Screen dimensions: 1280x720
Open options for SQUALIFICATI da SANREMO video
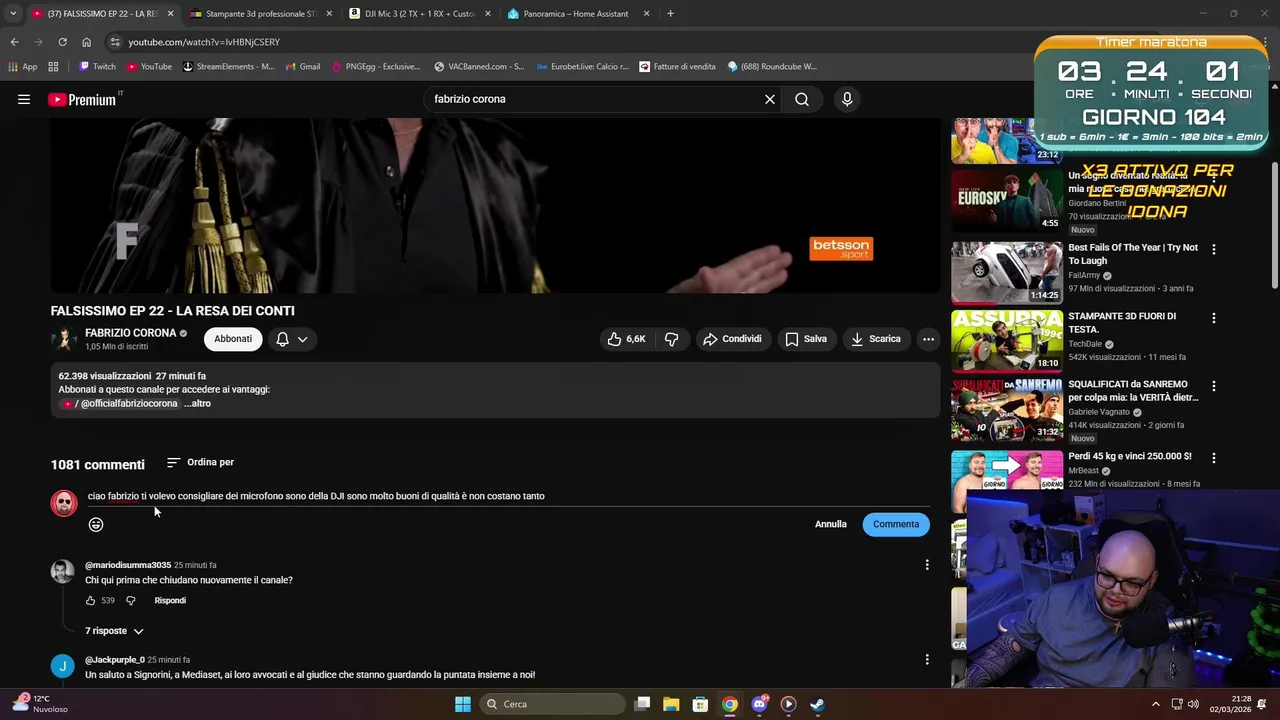(x=1214, y=386)
